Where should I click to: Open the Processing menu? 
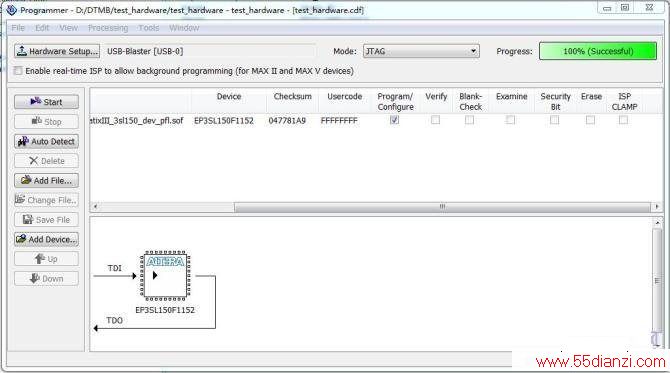[108, 28]
